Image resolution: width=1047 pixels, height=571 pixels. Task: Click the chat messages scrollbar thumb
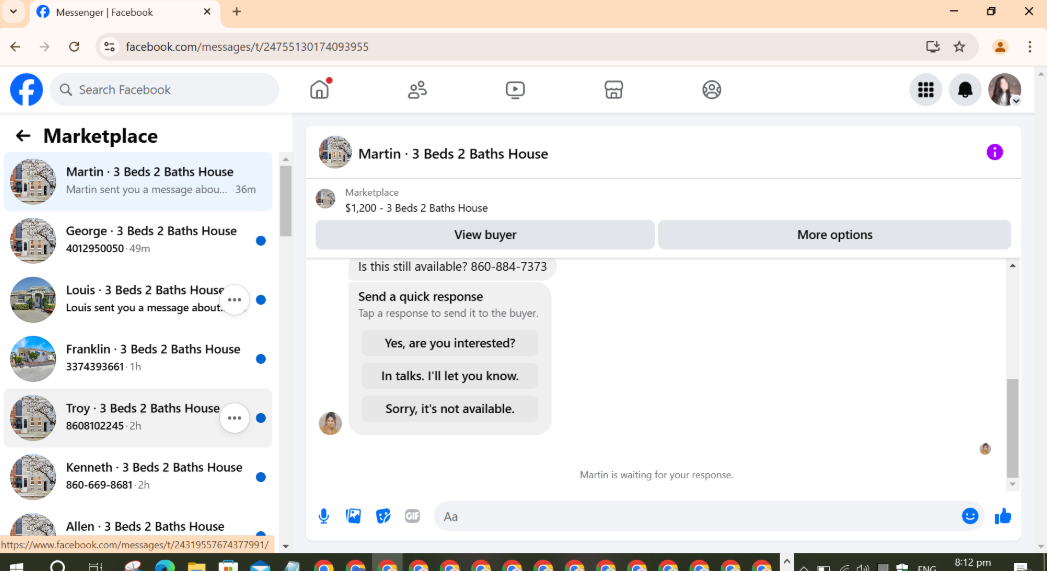point(1012,427)
